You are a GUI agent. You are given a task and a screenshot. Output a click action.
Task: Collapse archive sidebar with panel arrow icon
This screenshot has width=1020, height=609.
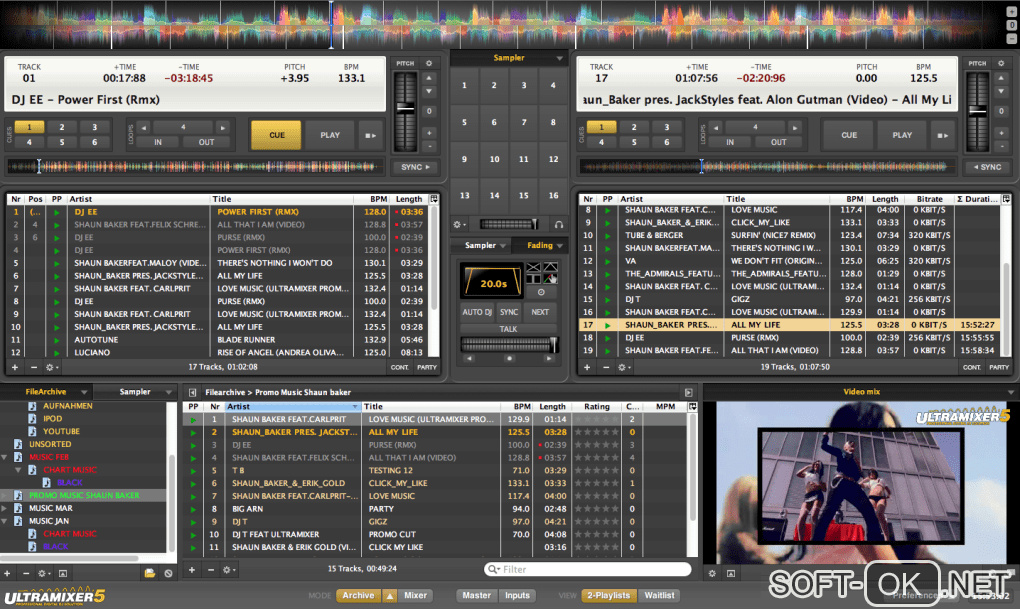(x=193, y=392)
